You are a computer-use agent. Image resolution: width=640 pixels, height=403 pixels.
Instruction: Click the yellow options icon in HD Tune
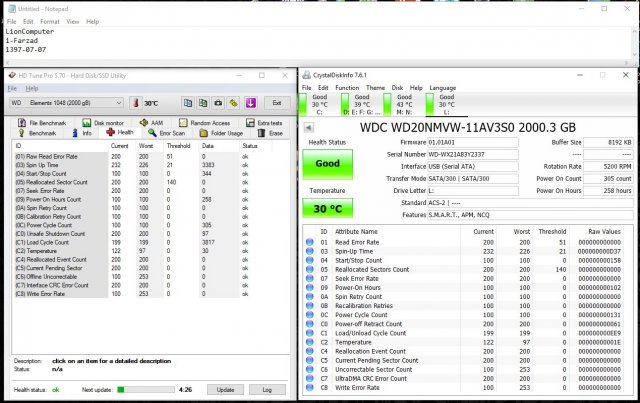pyautogui.click(x=232, y=103)
